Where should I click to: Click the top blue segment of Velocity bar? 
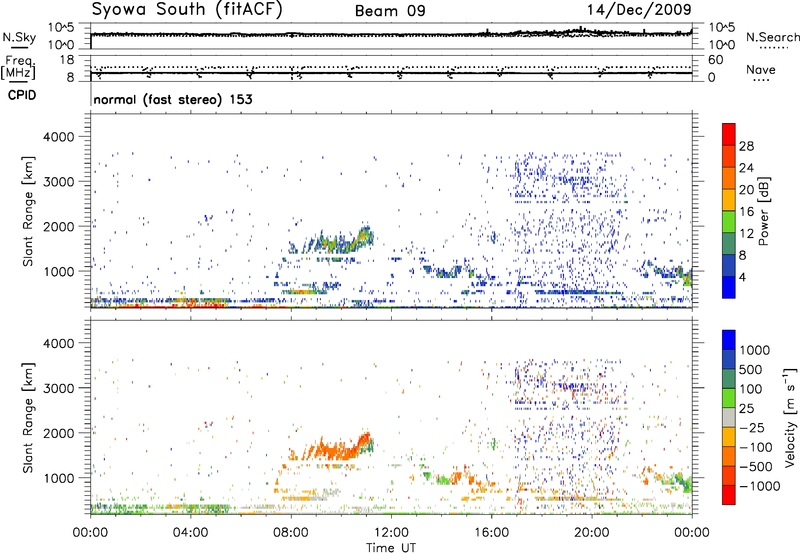(x=729, y=340)
